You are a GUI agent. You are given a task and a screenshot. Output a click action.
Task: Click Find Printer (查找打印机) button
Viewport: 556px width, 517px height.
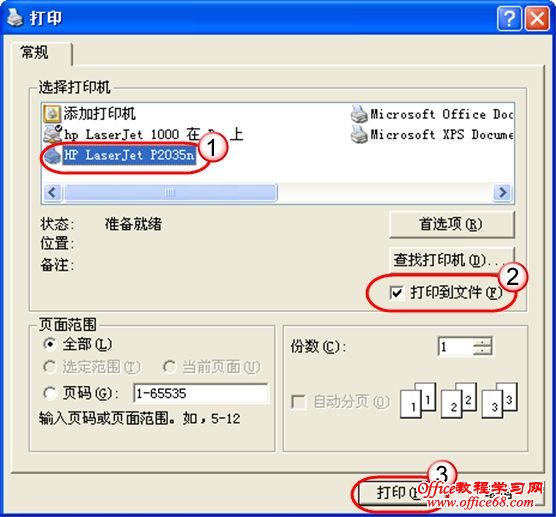pyautogui.click(x=451, y=260)
